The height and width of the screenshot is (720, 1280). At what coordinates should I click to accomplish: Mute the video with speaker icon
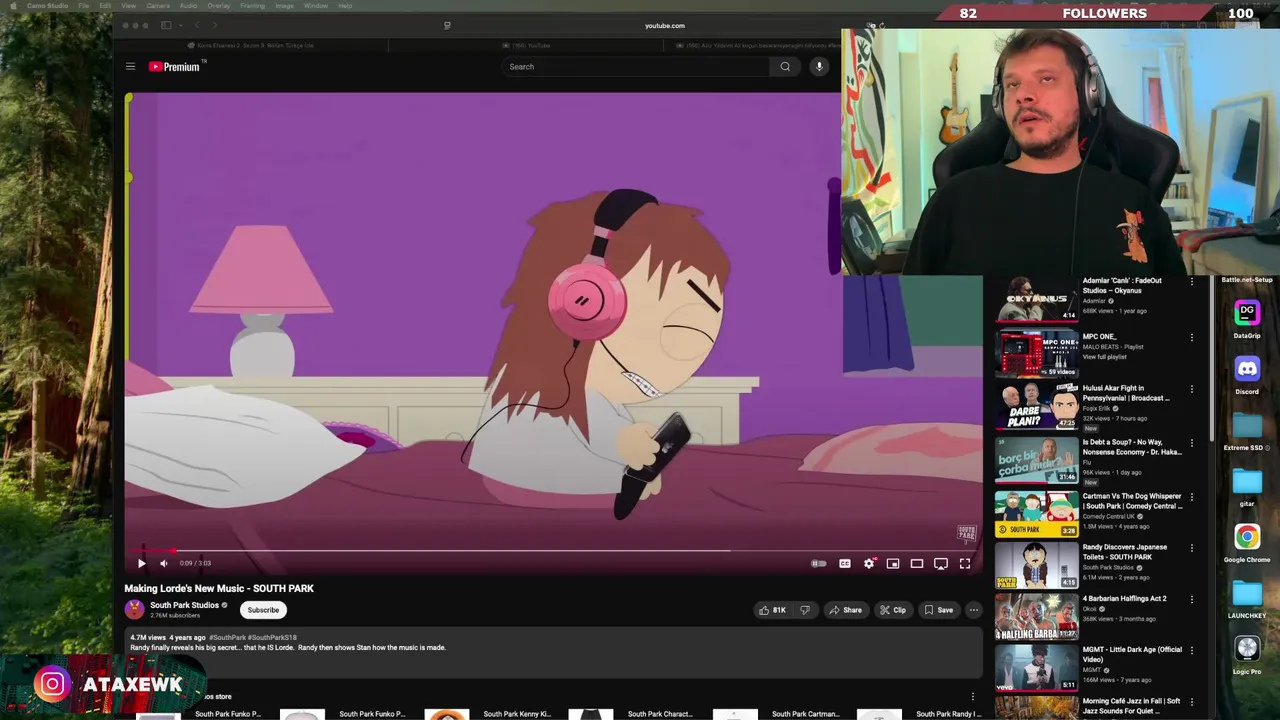[x=164, y=563]
